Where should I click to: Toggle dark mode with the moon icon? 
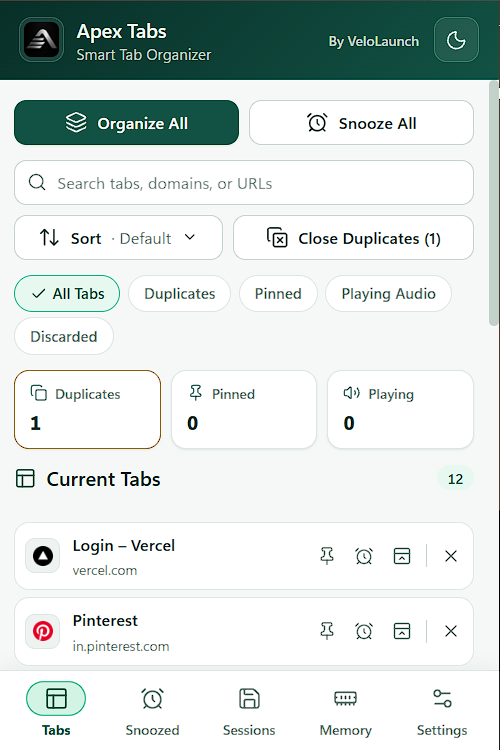456,40
